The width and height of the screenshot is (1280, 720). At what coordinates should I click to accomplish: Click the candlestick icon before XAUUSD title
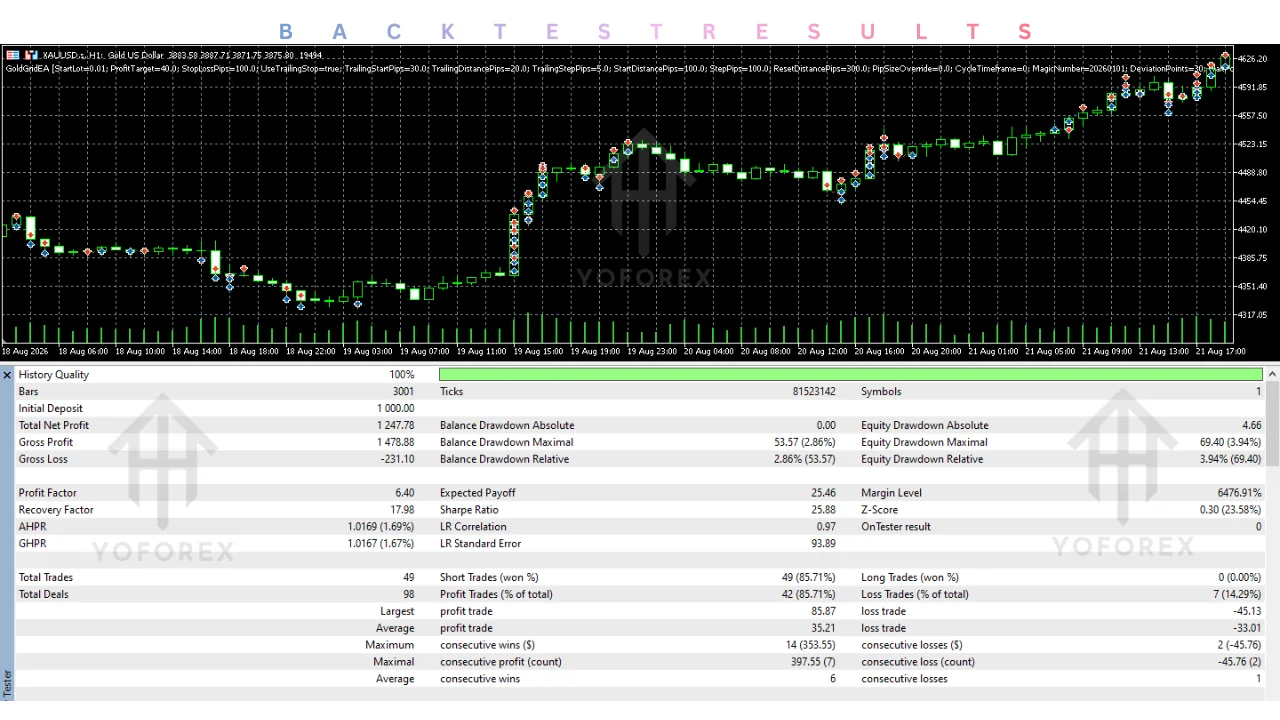(x=30, y=55)
